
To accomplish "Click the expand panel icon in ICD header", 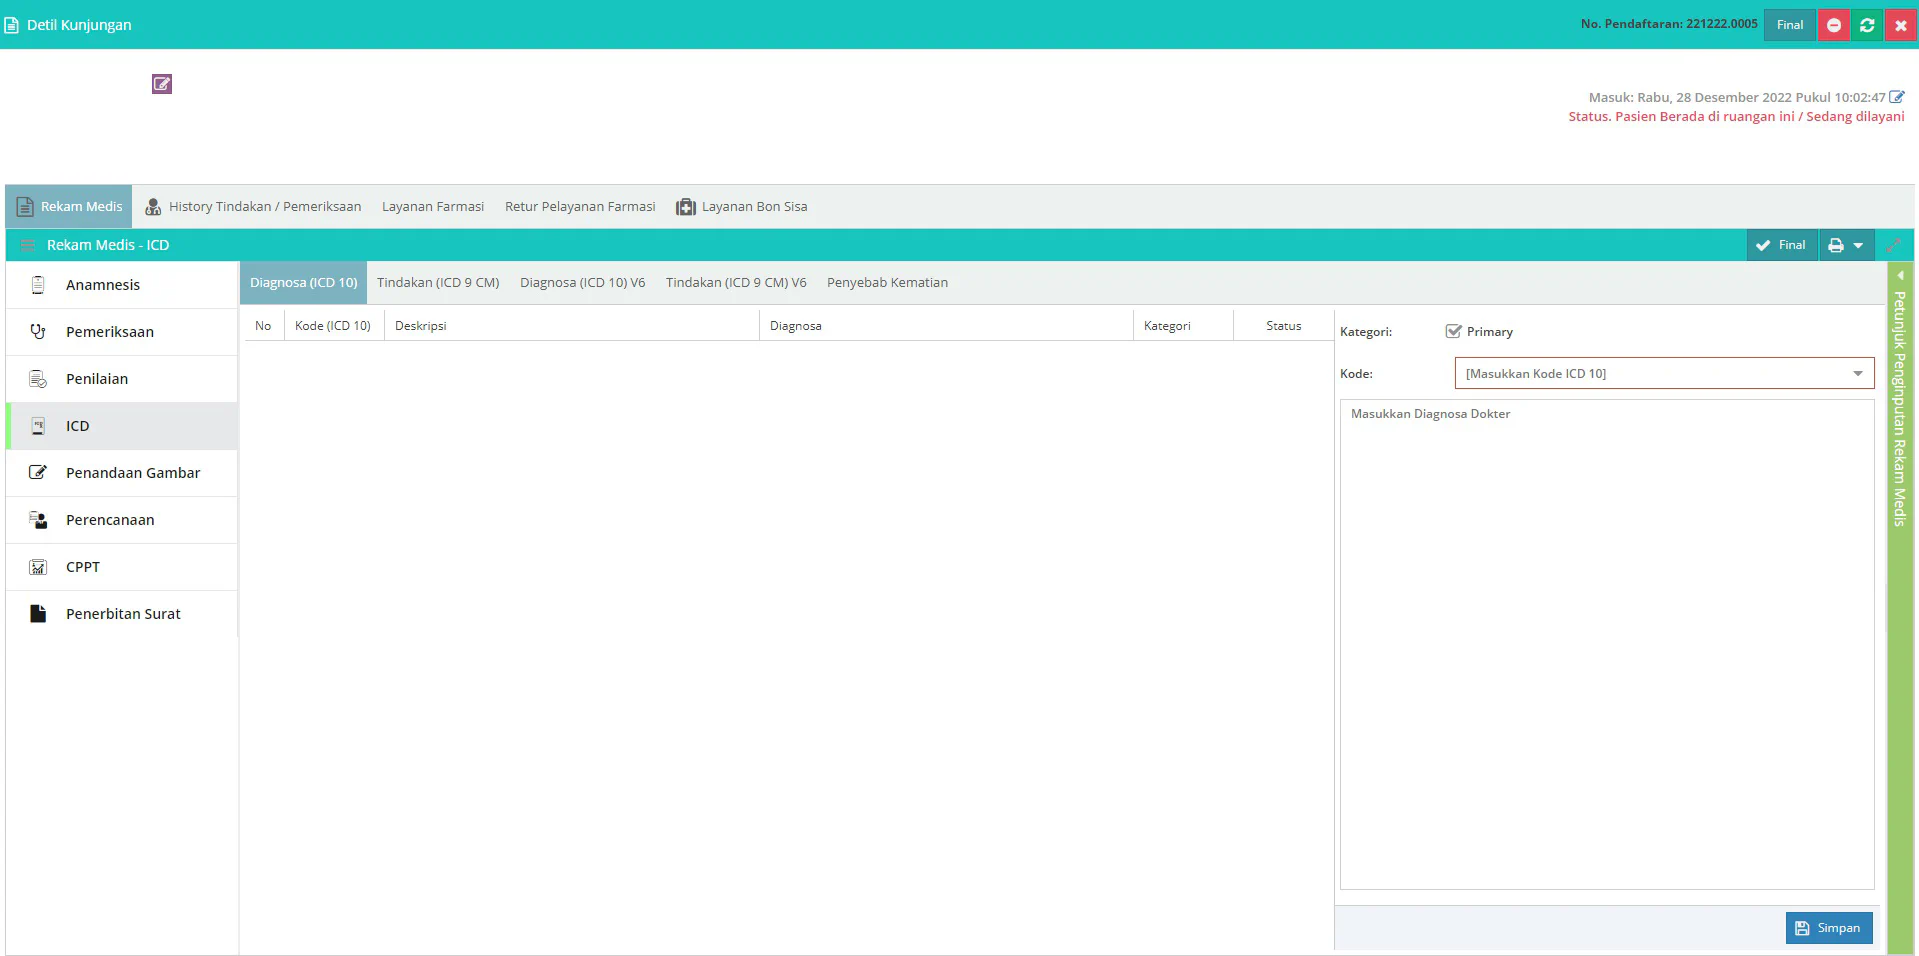I will tap(1893, 245).
